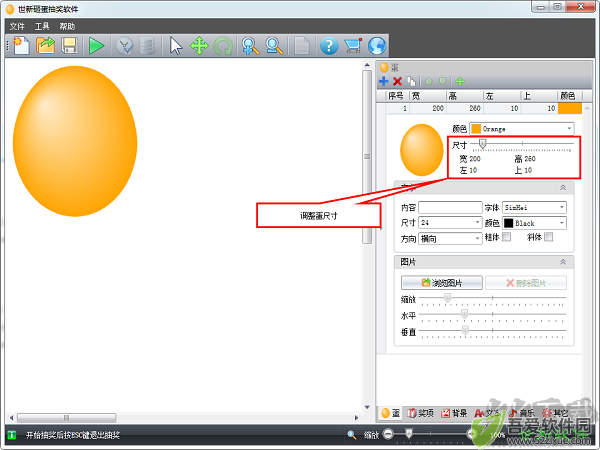Viewport: 600px width, 450px height.
Task: Click orange color cell in egg row 1
Action: (570, 108)
